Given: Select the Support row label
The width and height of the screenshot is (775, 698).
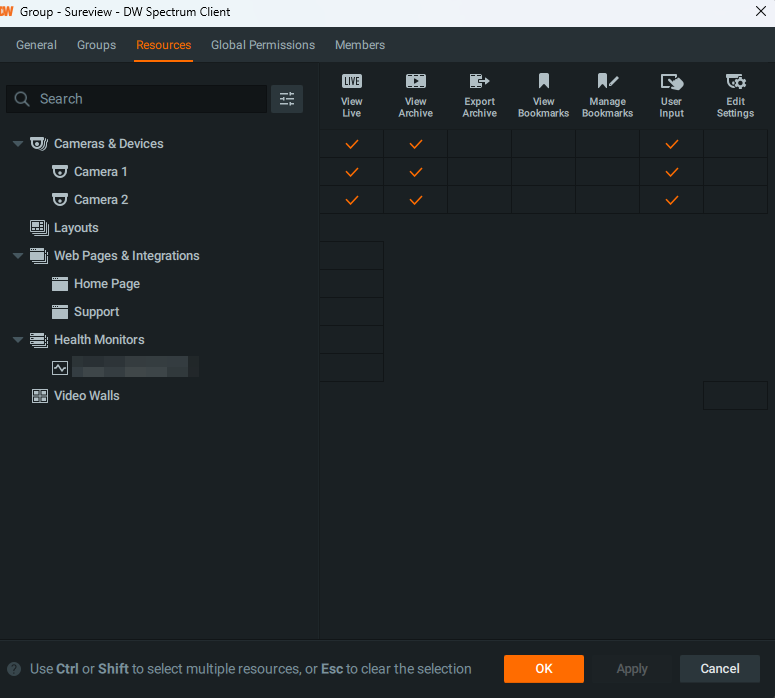Looking at the screenshot, I should 96,312.
